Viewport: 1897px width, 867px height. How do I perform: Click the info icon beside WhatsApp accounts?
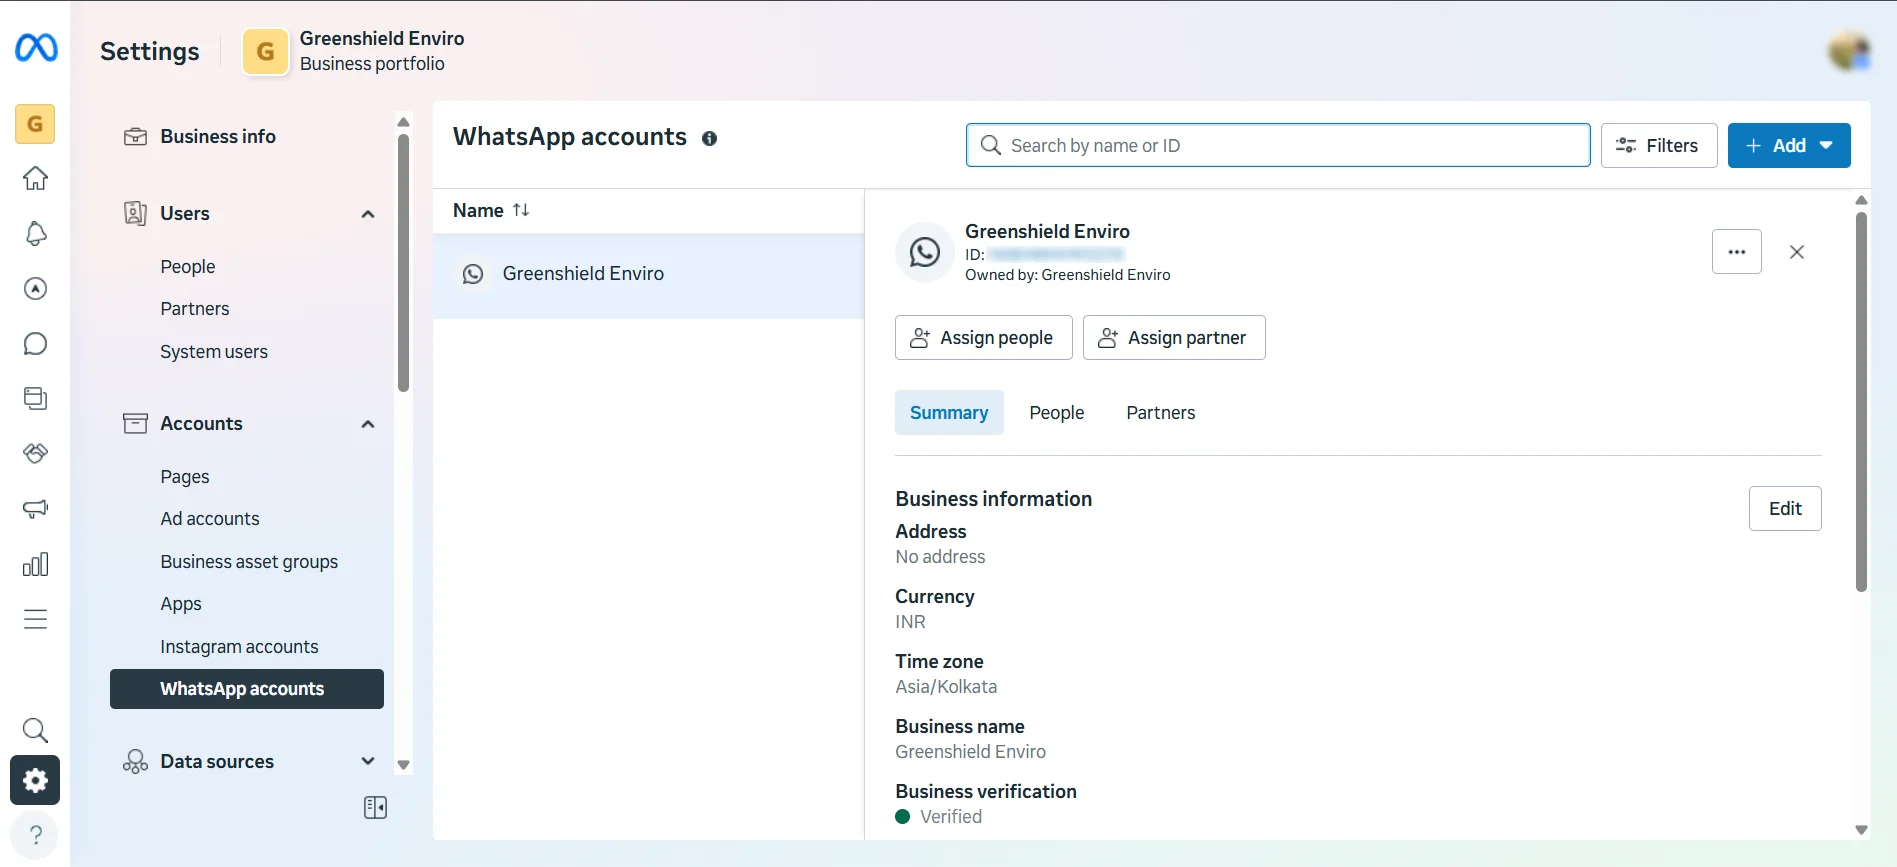click(709, 139)
